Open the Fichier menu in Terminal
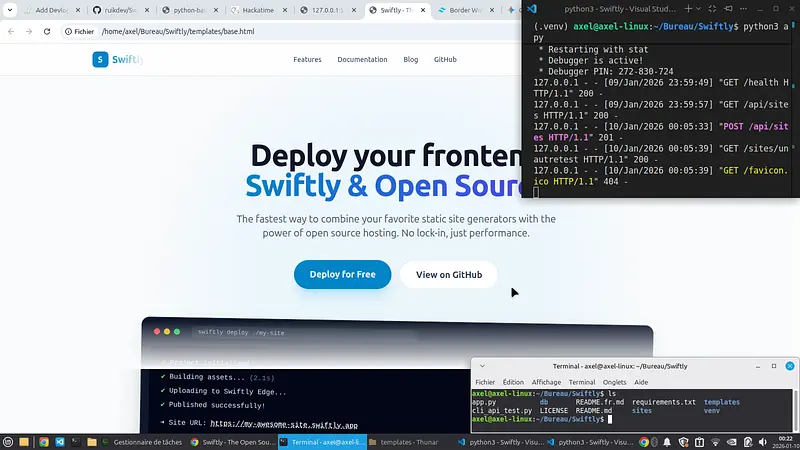 point(485,382)
